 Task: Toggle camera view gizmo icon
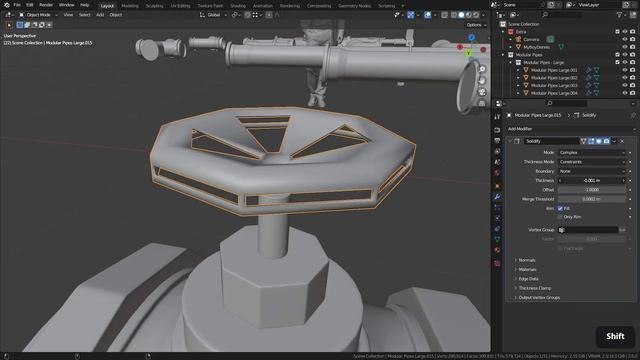click(482, 92)
